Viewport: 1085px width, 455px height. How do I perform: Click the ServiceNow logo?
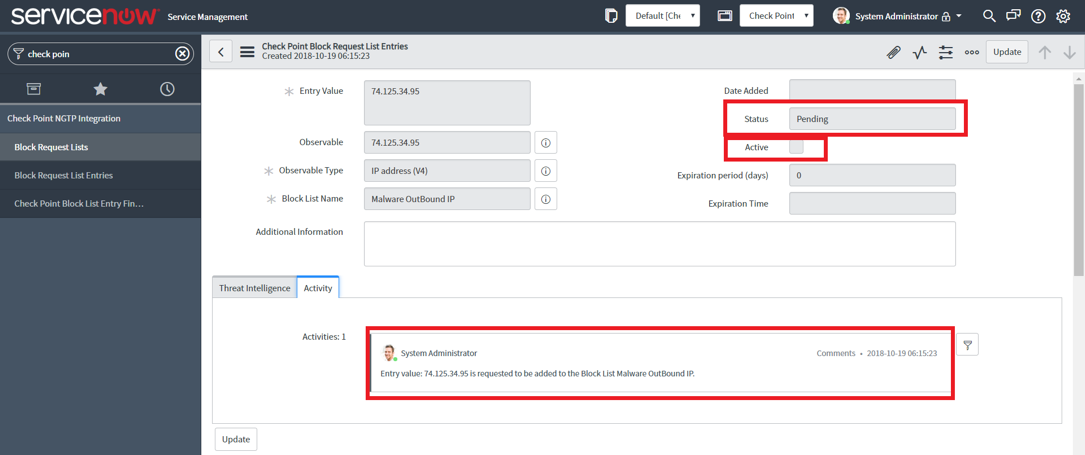(x=86, y=16)
